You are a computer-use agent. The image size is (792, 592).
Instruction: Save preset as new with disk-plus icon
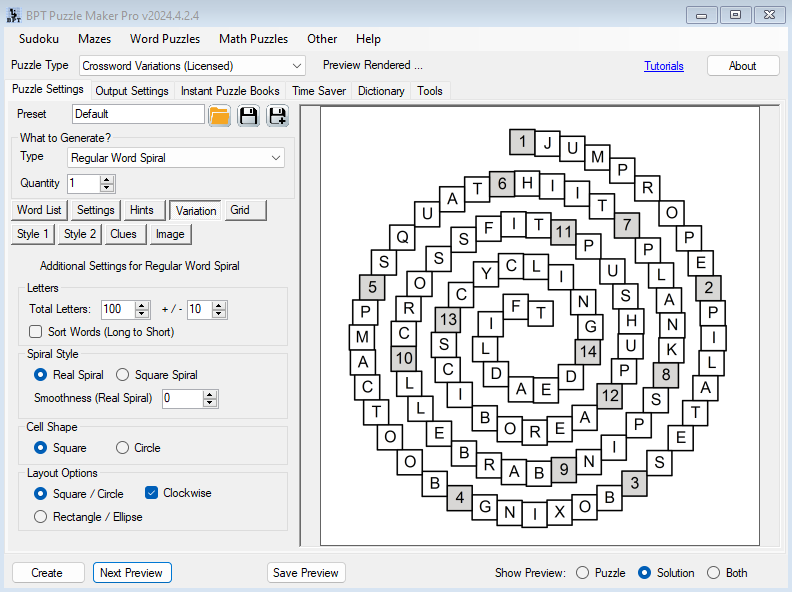click(x=277, y=115)
